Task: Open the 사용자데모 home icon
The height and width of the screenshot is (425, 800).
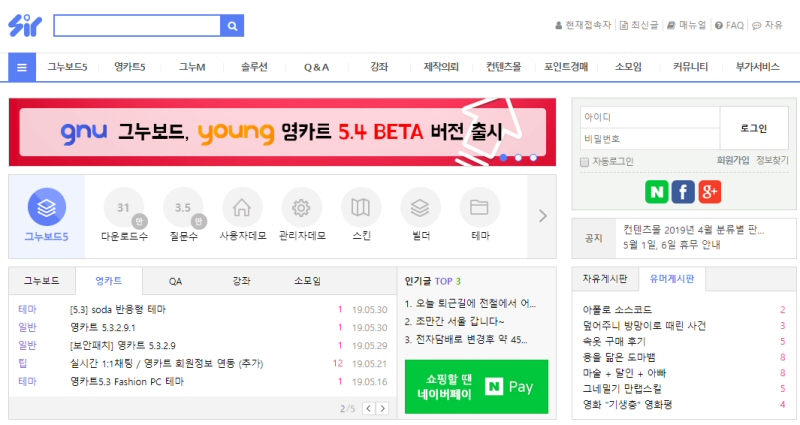Action: pos(242,207)
